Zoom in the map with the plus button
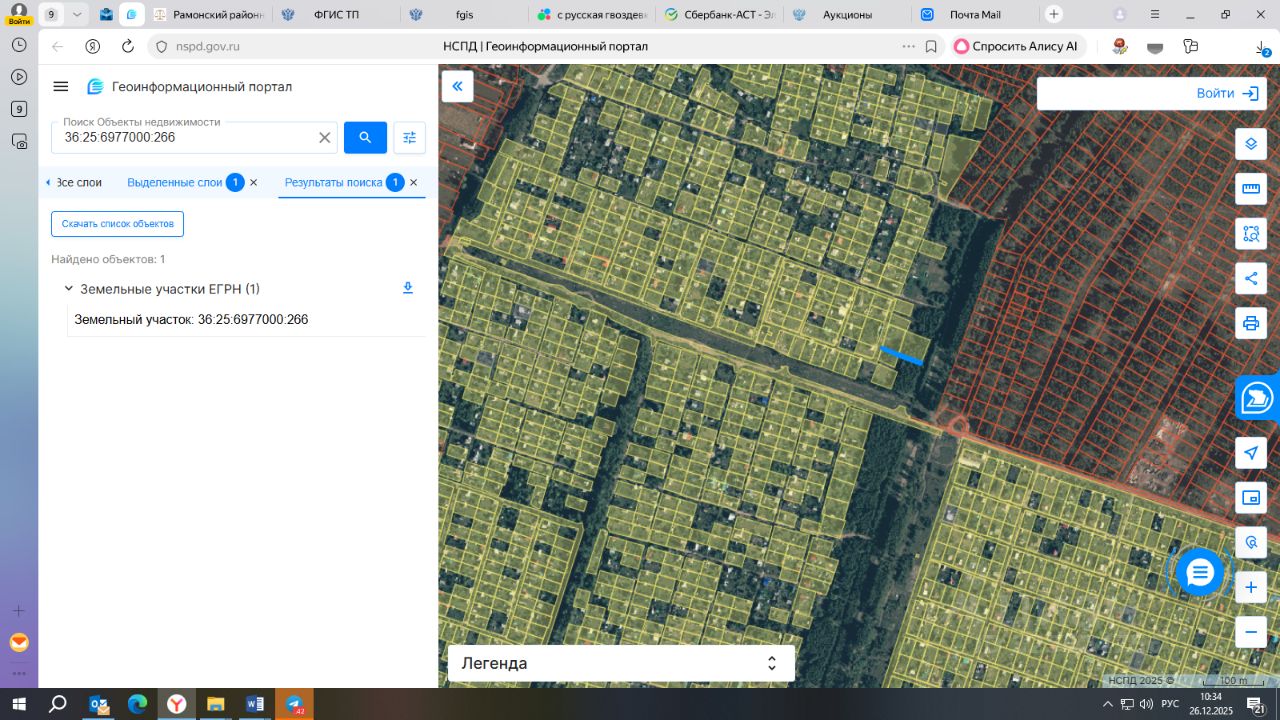Viewport: 1280px width, 720px height. click(x=1251, y=588)
